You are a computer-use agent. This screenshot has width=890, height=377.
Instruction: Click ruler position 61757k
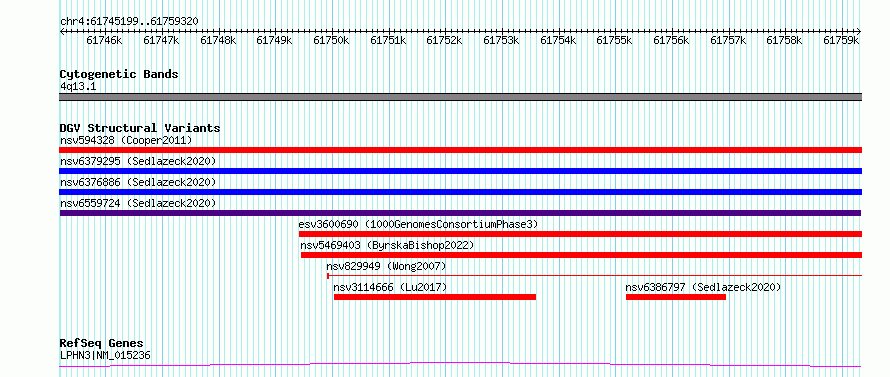point(728,40)
